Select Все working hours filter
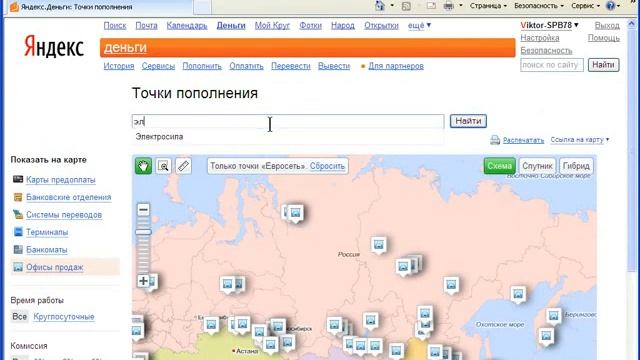 coord(19,316)
